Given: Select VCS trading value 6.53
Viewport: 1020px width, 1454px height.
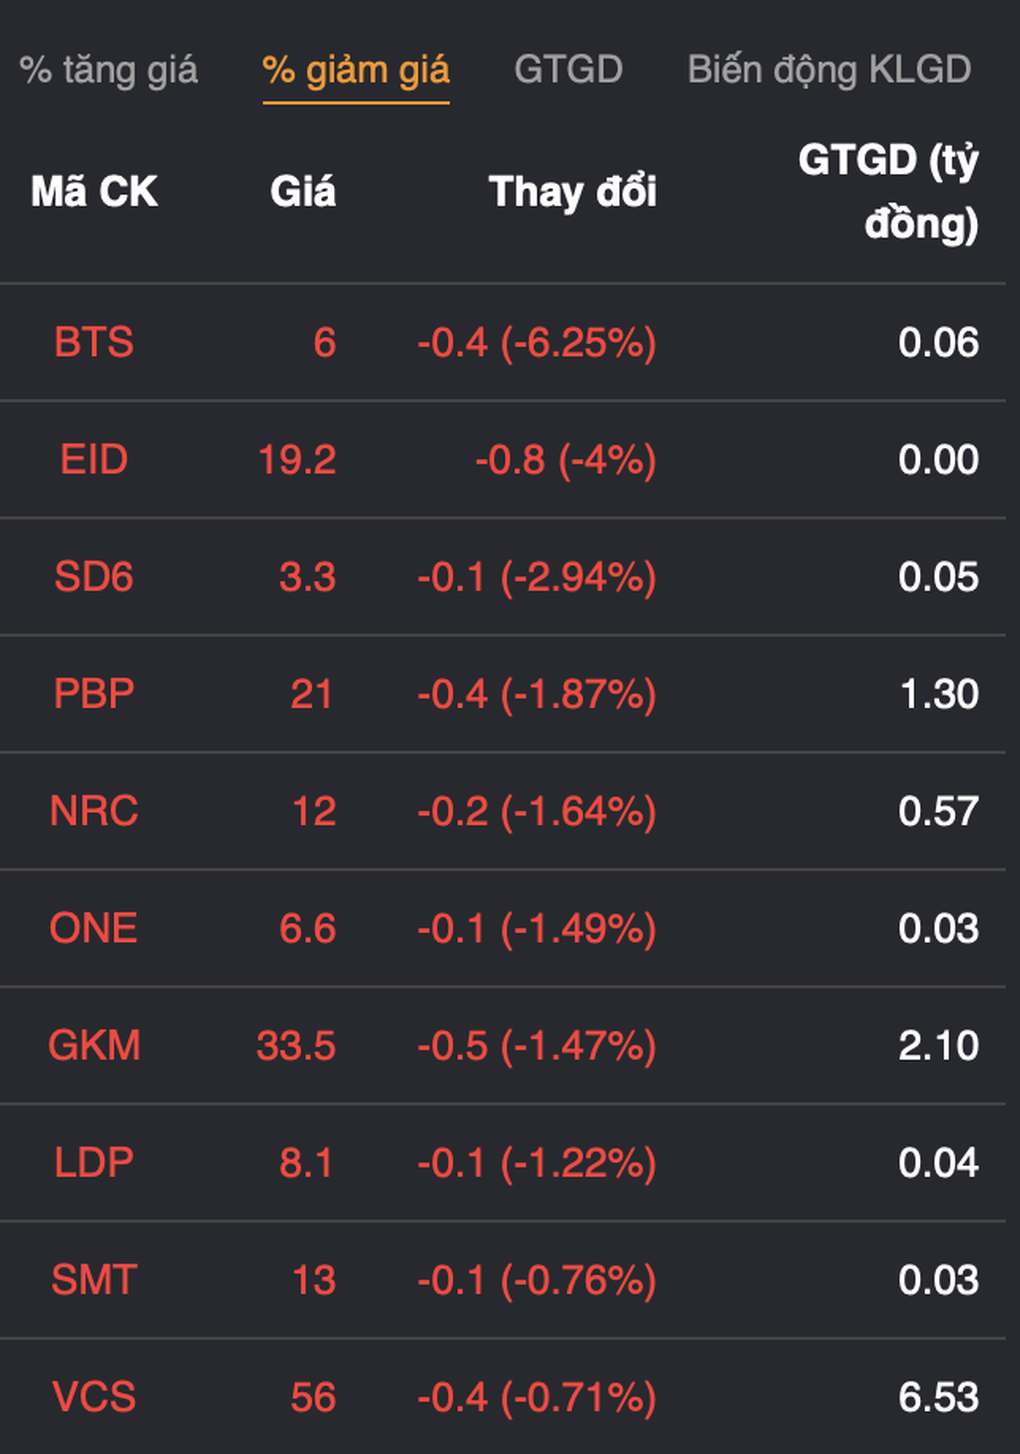Looking at the screenshot, I should [x=938, y=1397].
